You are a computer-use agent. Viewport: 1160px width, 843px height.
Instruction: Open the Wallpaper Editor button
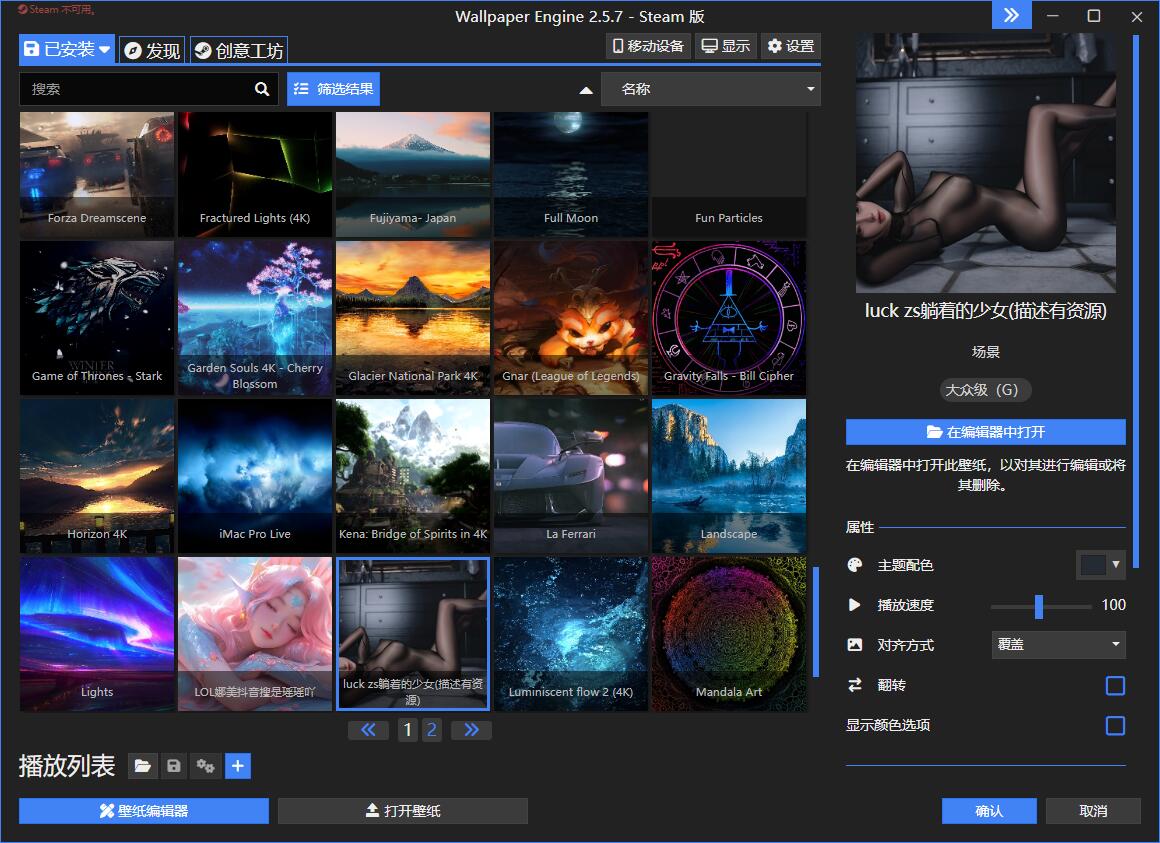144,811
